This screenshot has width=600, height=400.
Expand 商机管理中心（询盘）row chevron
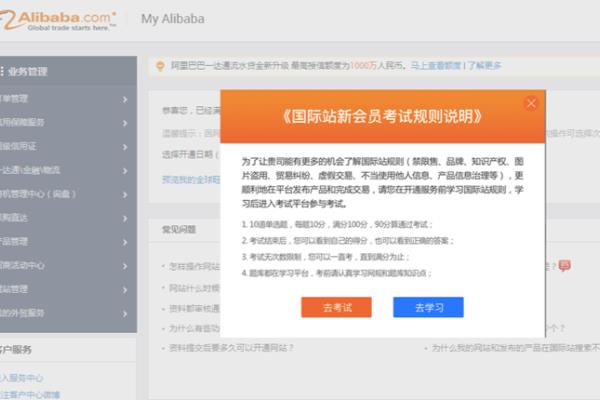tap(125, 194)
